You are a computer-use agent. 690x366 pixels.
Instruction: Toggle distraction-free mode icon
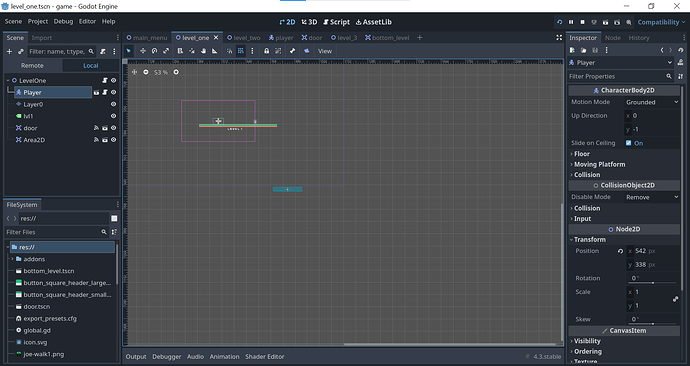pos(559,38)
